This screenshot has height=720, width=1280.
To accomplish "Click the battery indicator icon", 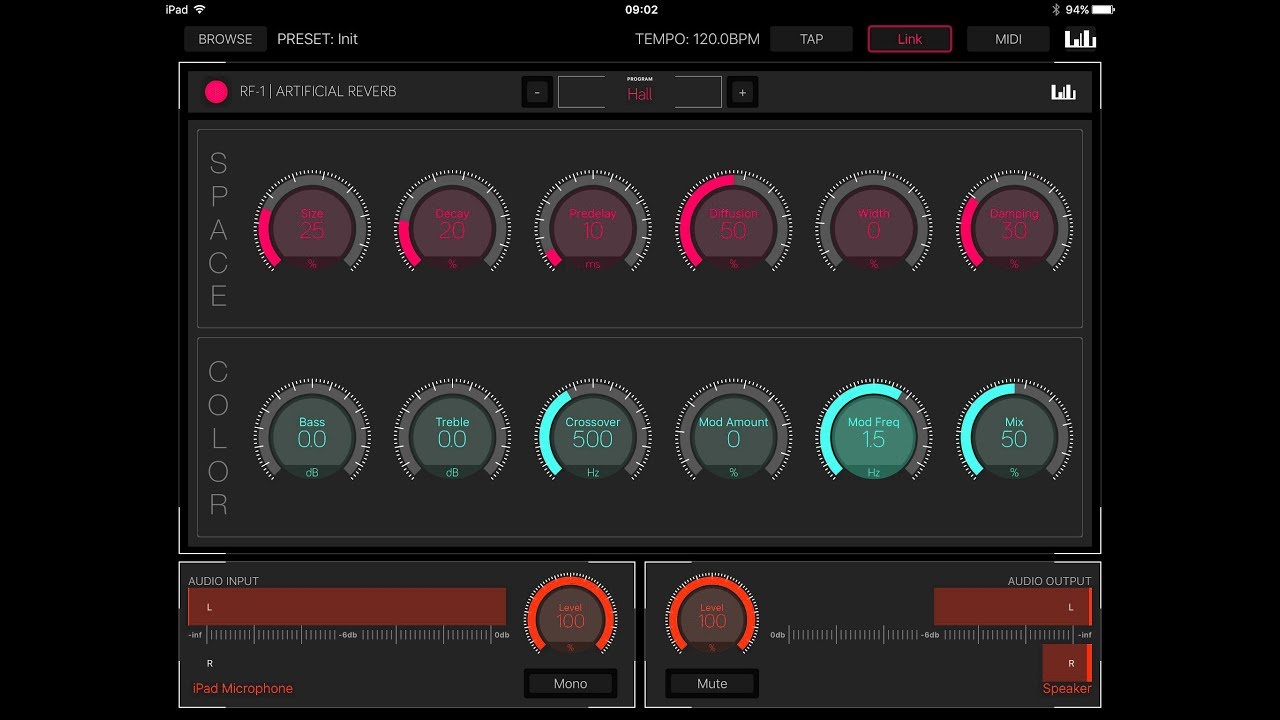I will (1103, 9).
